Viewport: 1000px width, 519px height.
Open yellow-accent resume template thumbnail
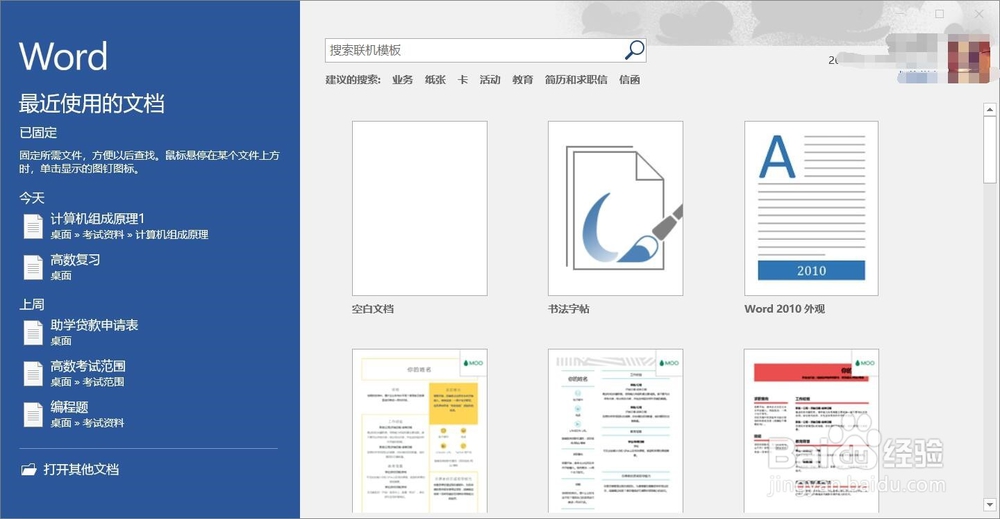(420, 430)
